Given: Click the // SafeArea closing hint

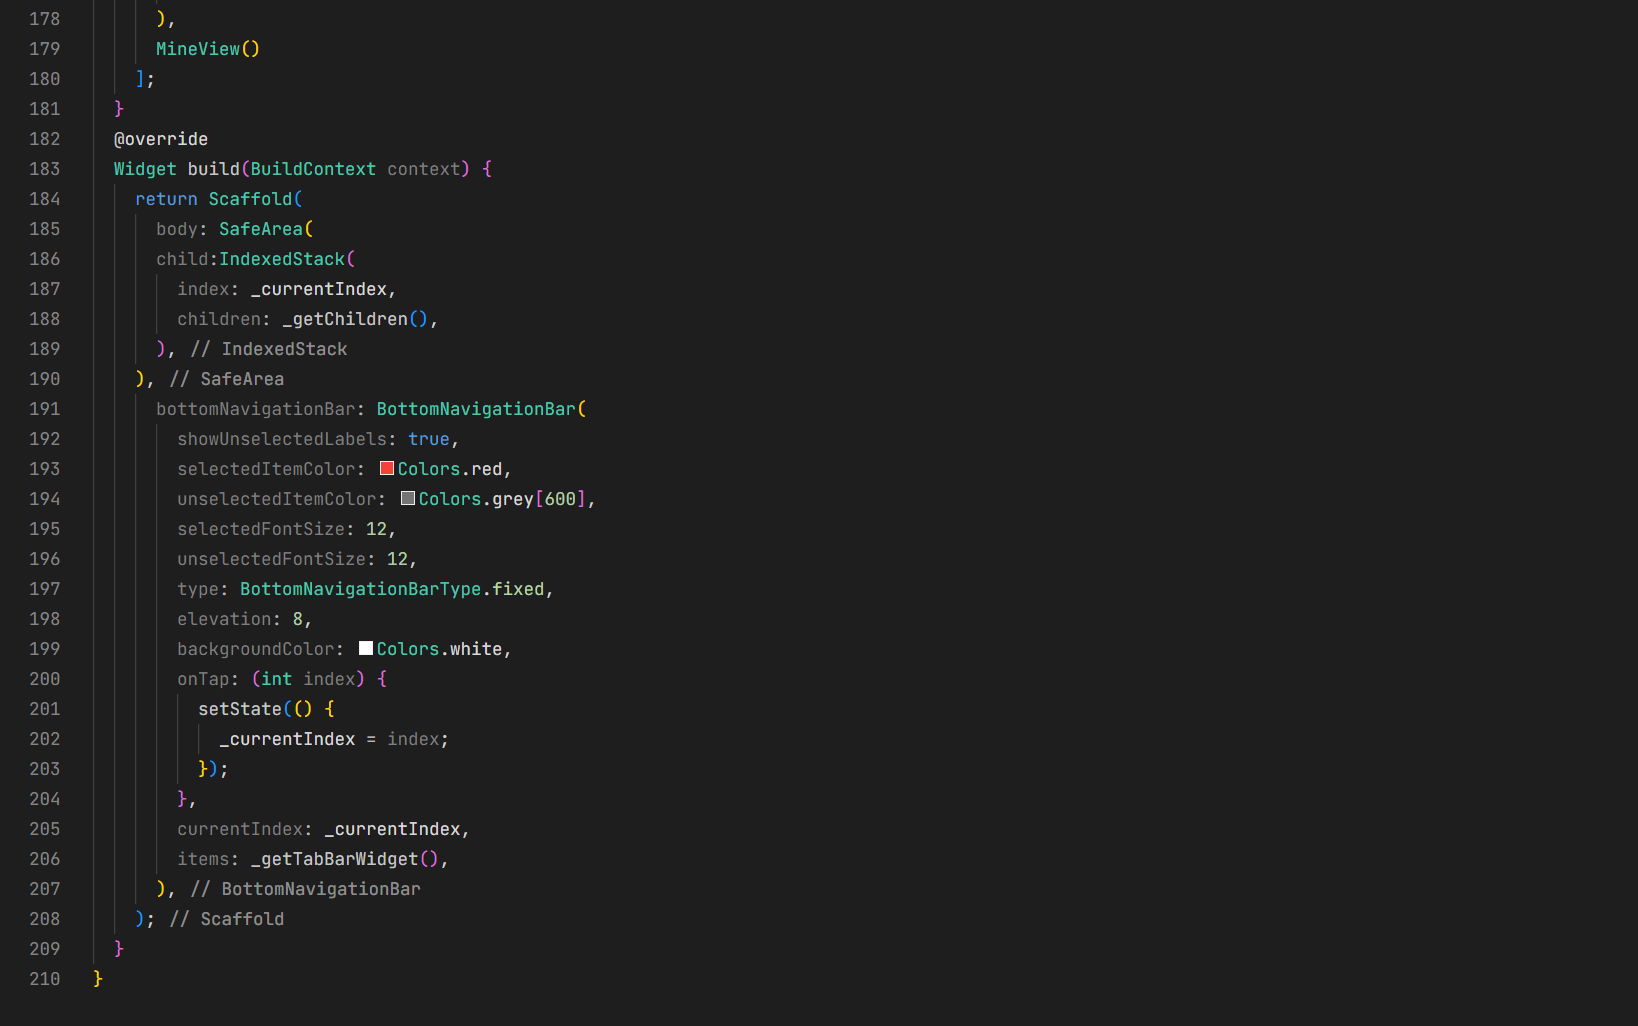Looking at the screenshot, I should pos(227,379).
